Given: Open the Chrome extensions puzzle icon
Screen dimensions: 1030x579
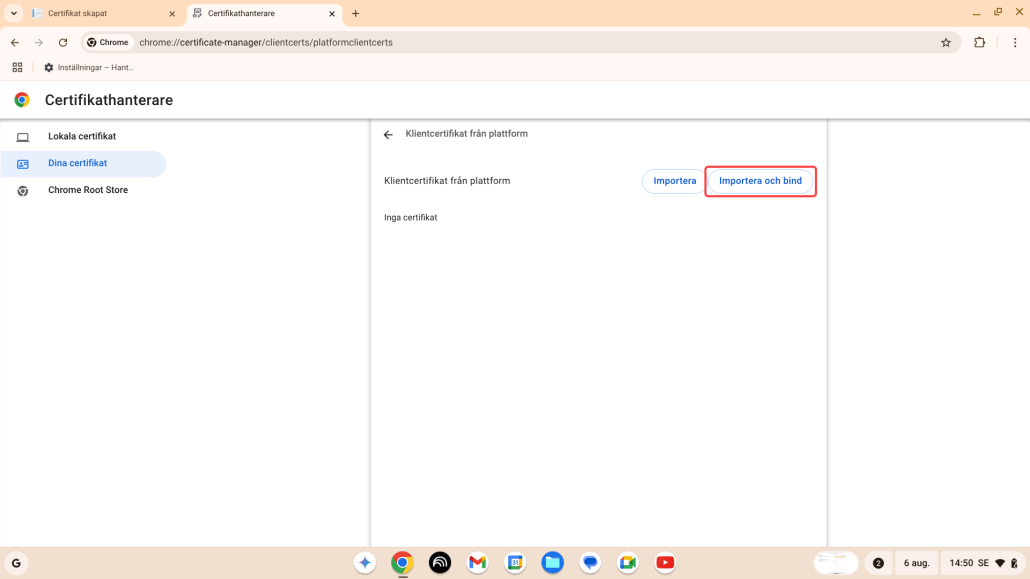Looking at the screenshot, I should click(979, 43).
